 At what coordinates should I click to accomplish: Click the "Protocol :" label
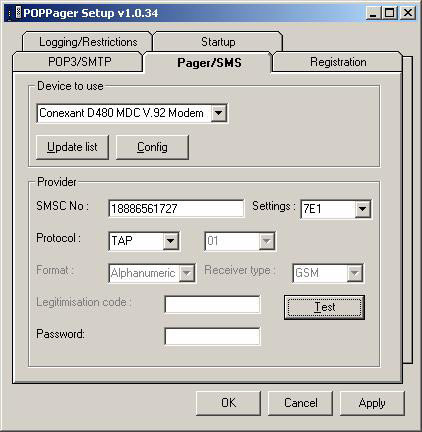pos(59,238)
